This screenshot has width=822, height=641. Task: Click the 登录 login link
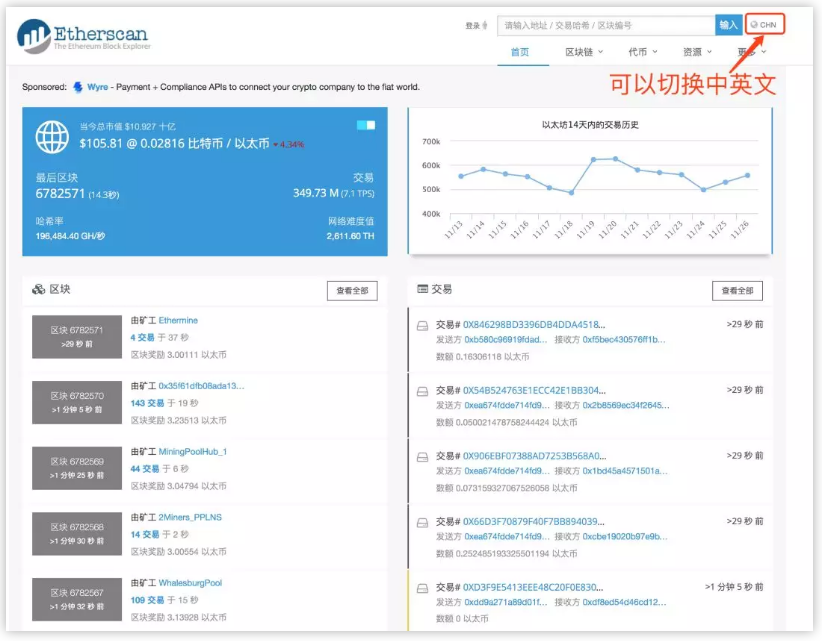pyautogui.click(x=472, y=25)
